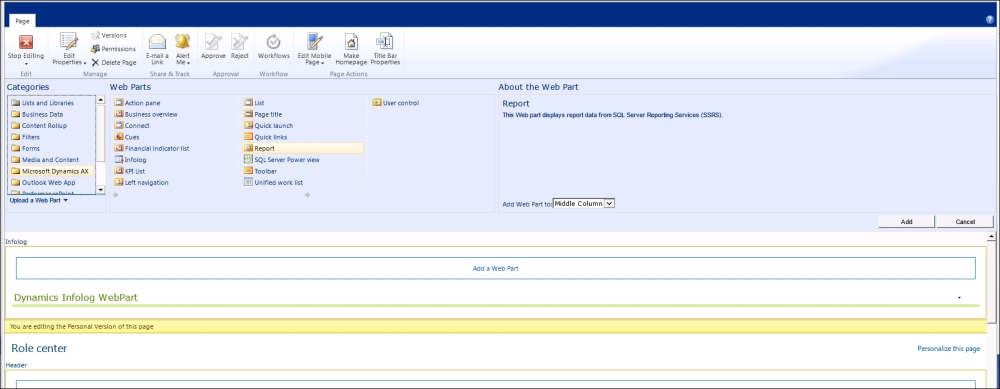Click the Categories list scroll-up arrow
Image resolution: width=1000 pixels, height=389 pixels.
point(100,100)
